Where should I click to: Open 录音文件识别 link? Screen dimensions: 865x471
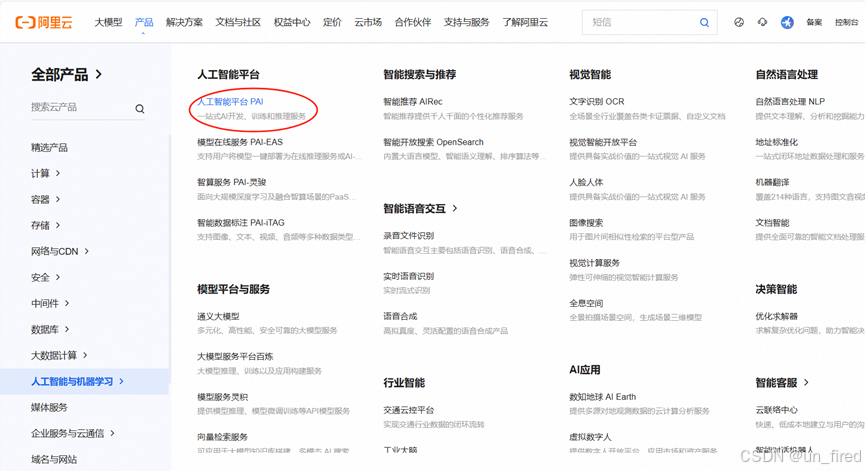[x=409, y=236]
